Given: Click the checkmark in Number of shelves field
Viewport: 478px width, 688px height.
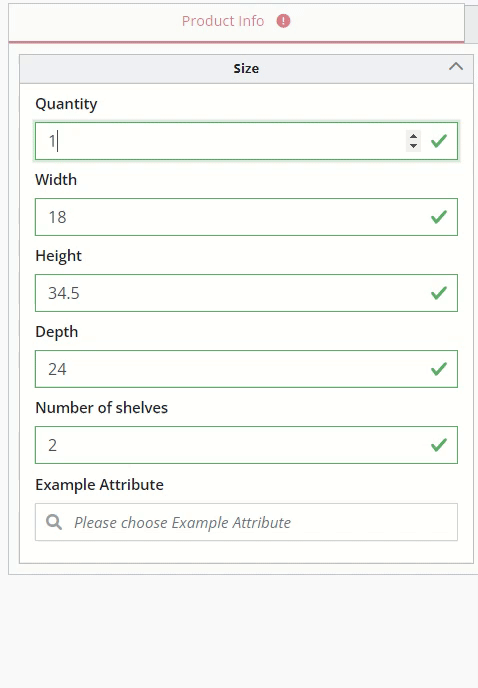Looking at the screenshot, I should pos(438,445).
